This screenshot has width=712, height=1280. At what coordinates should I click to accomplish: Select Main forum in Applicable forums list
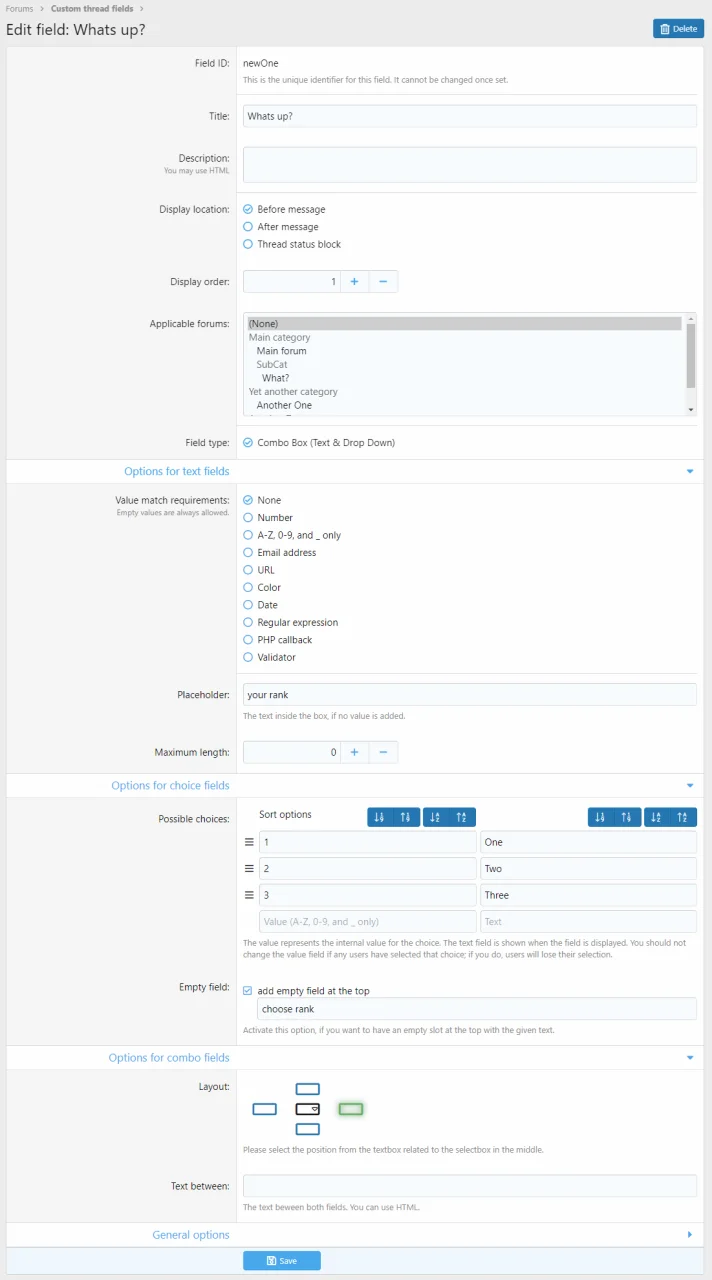tap(281, 351)
